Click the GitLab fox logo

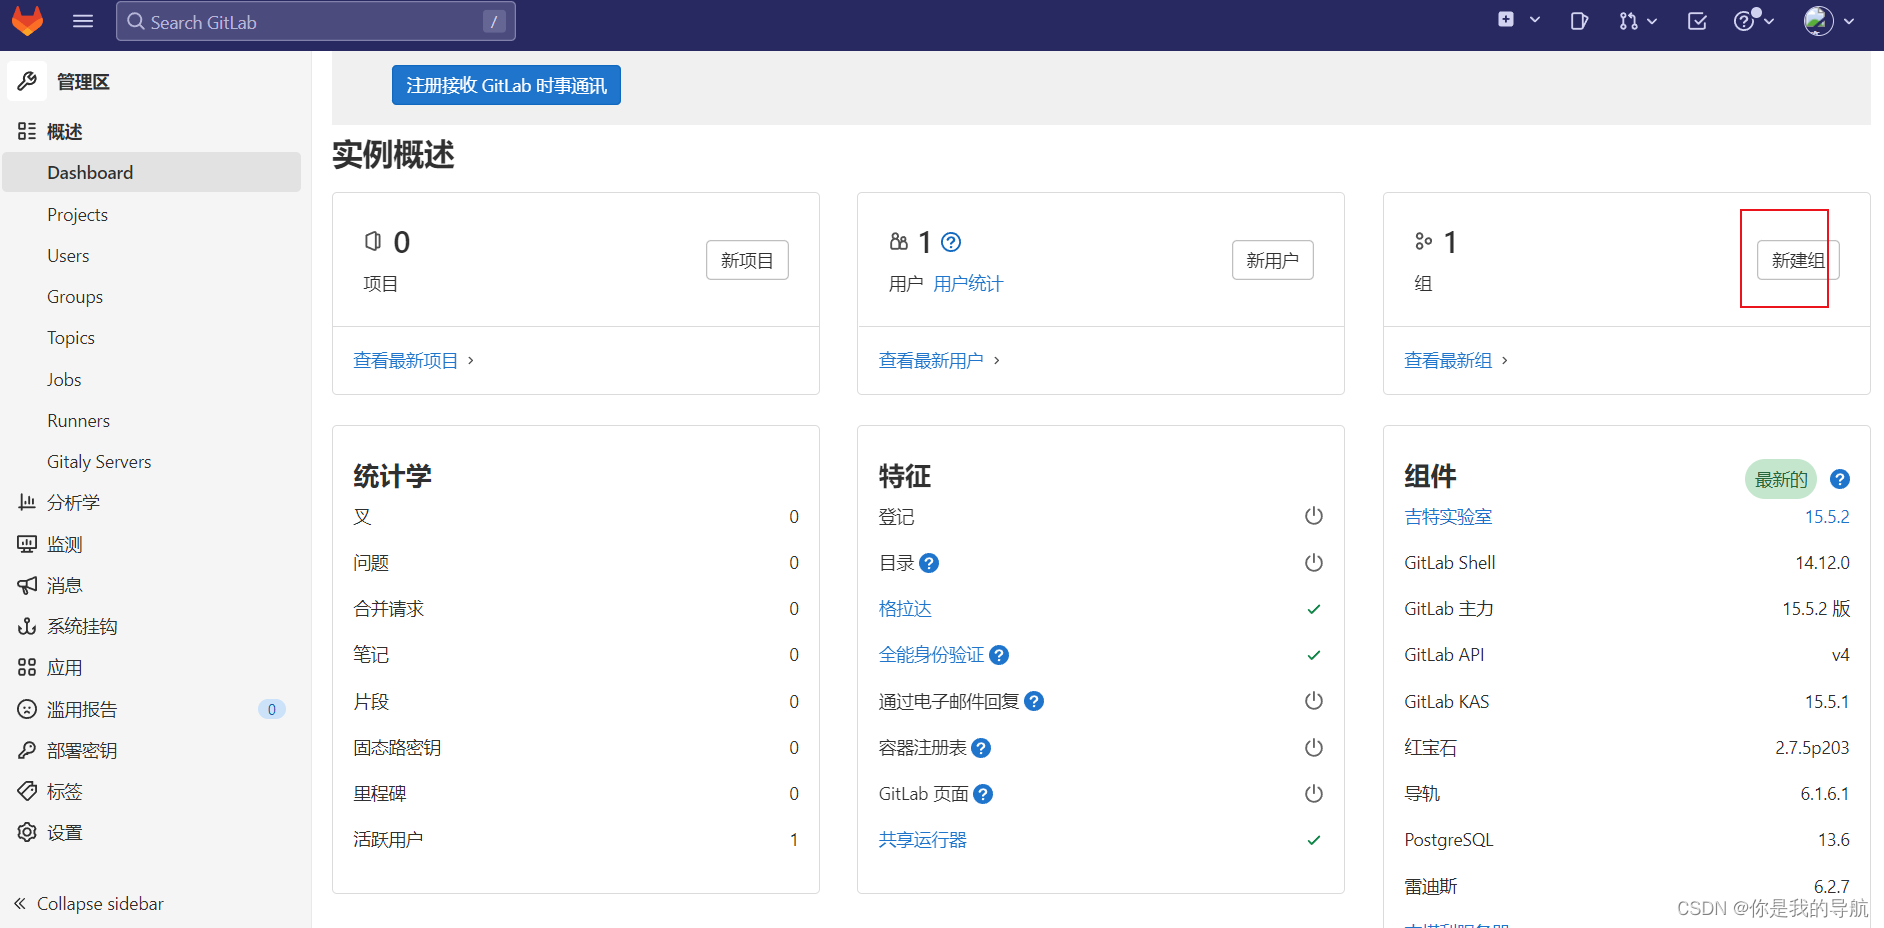tap(27, 21)
